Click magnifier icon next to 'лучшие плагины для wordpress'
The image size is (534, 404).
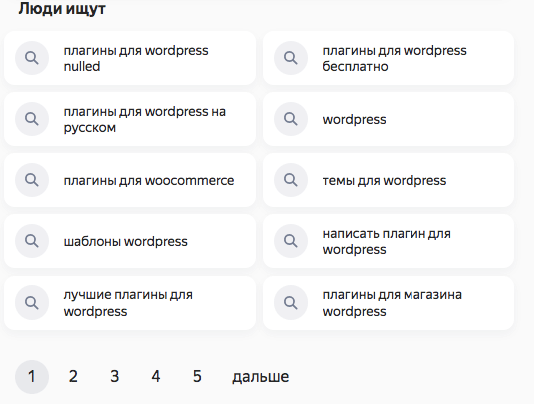(x=32, y=302)
